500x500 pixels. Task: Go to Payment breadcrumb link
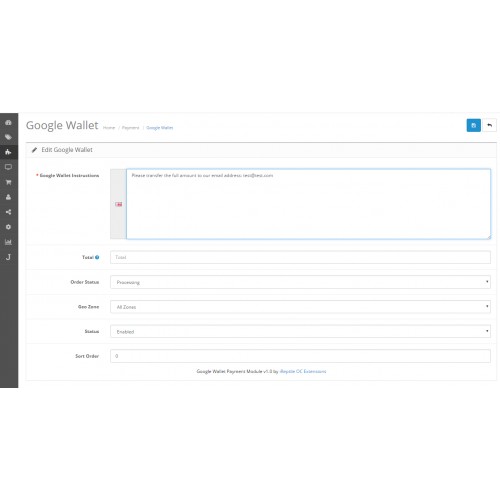[130, 128]
